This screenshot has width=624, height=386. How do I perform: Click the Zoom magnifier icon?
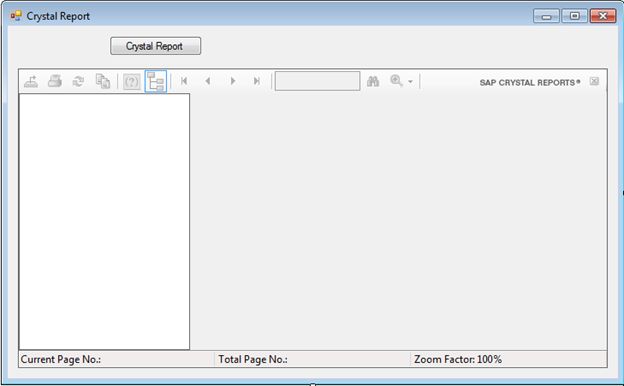point(396,81)
